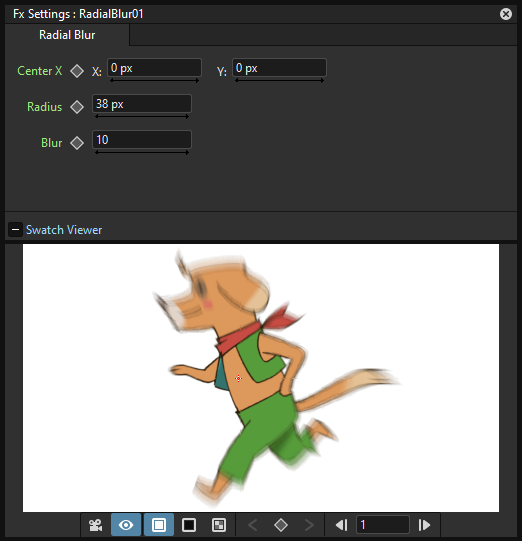Viewport: 522px width, 541px height.
Task: Toggle keyframe diamond for Blur
Action: 77,143
